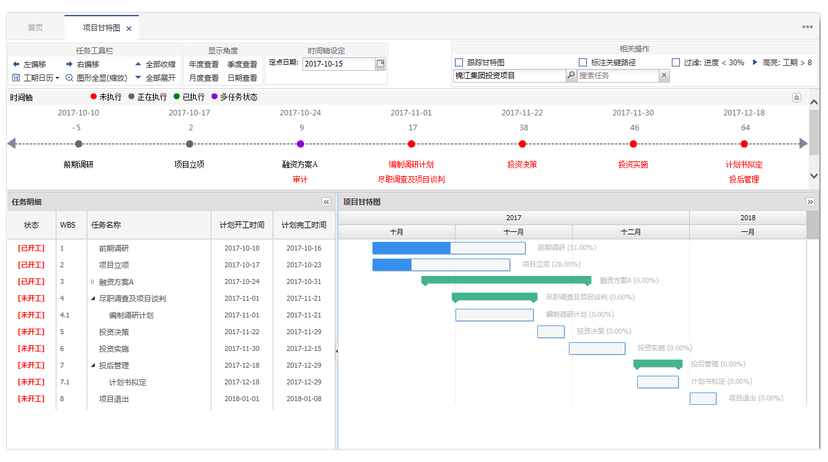This screenshot has width=828, height=462.
Task: Switch to the 首页 tab
Action: [x=35, y=27]
